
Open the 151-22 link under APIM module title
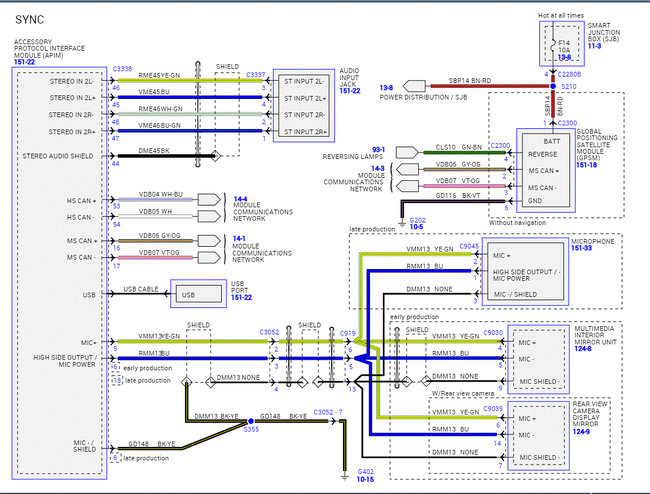(24, 62)
